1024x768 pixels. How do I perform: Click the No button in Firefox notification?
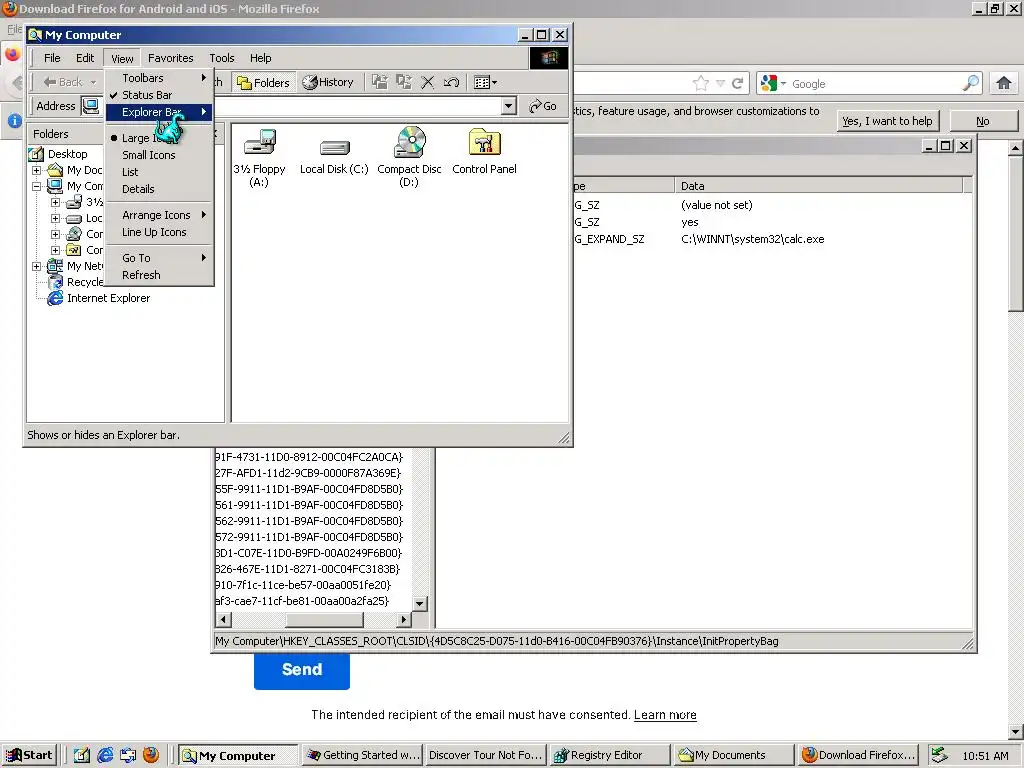pyautogui.click(x=983, y=121)
